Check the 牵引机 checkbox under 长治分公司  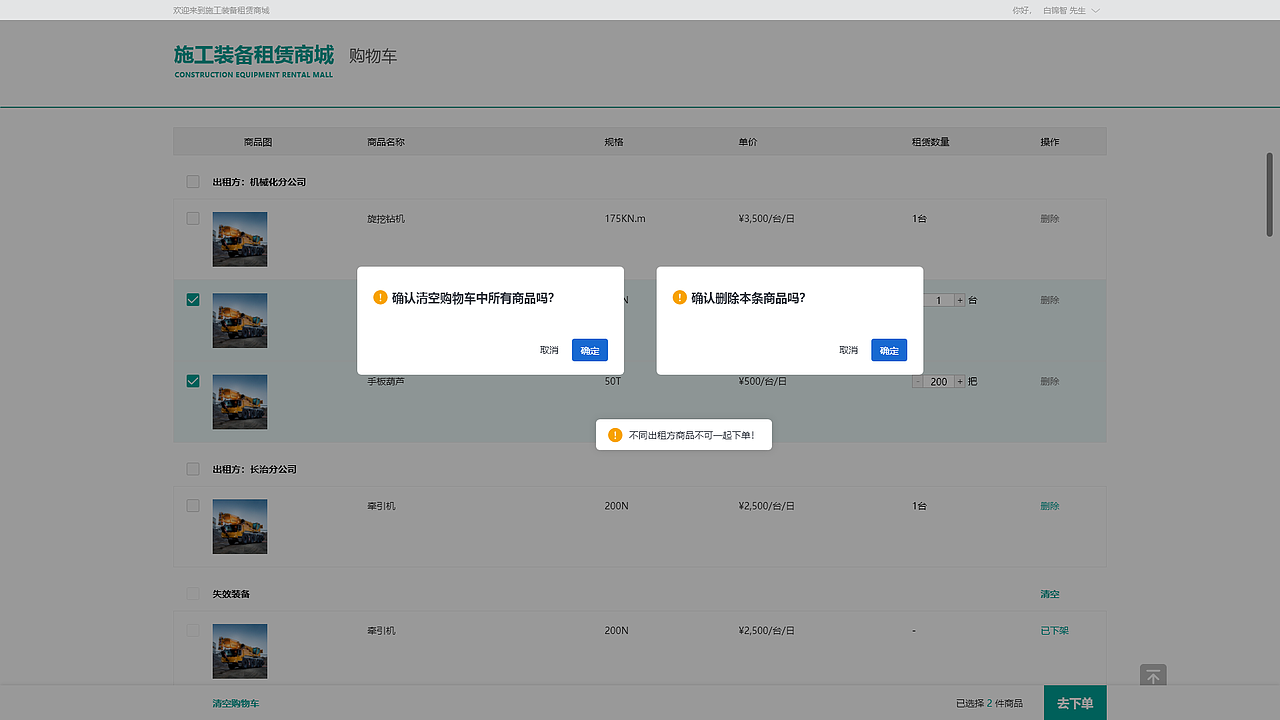(193, 506)
